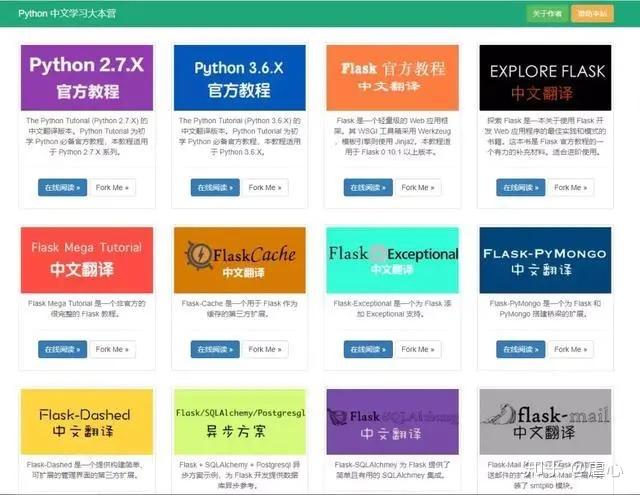Click 在线阅读 under Python 3.6.X card
Image resolution: width=640 pixels, height=495 pixels.
[215, 187]
